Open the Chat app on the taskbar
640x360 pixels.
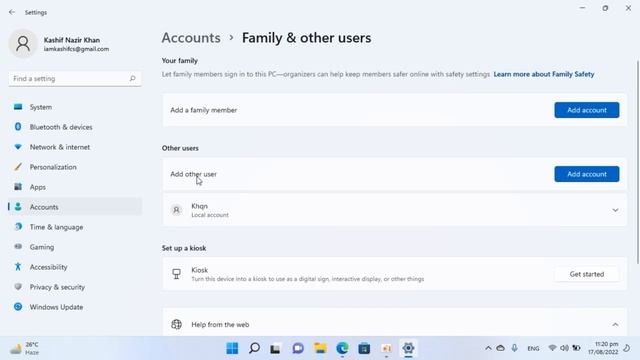point(298,348)
